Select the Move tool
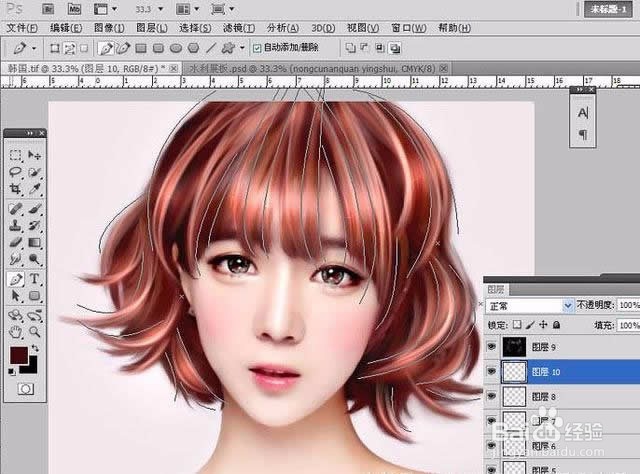 coord(35,155)
